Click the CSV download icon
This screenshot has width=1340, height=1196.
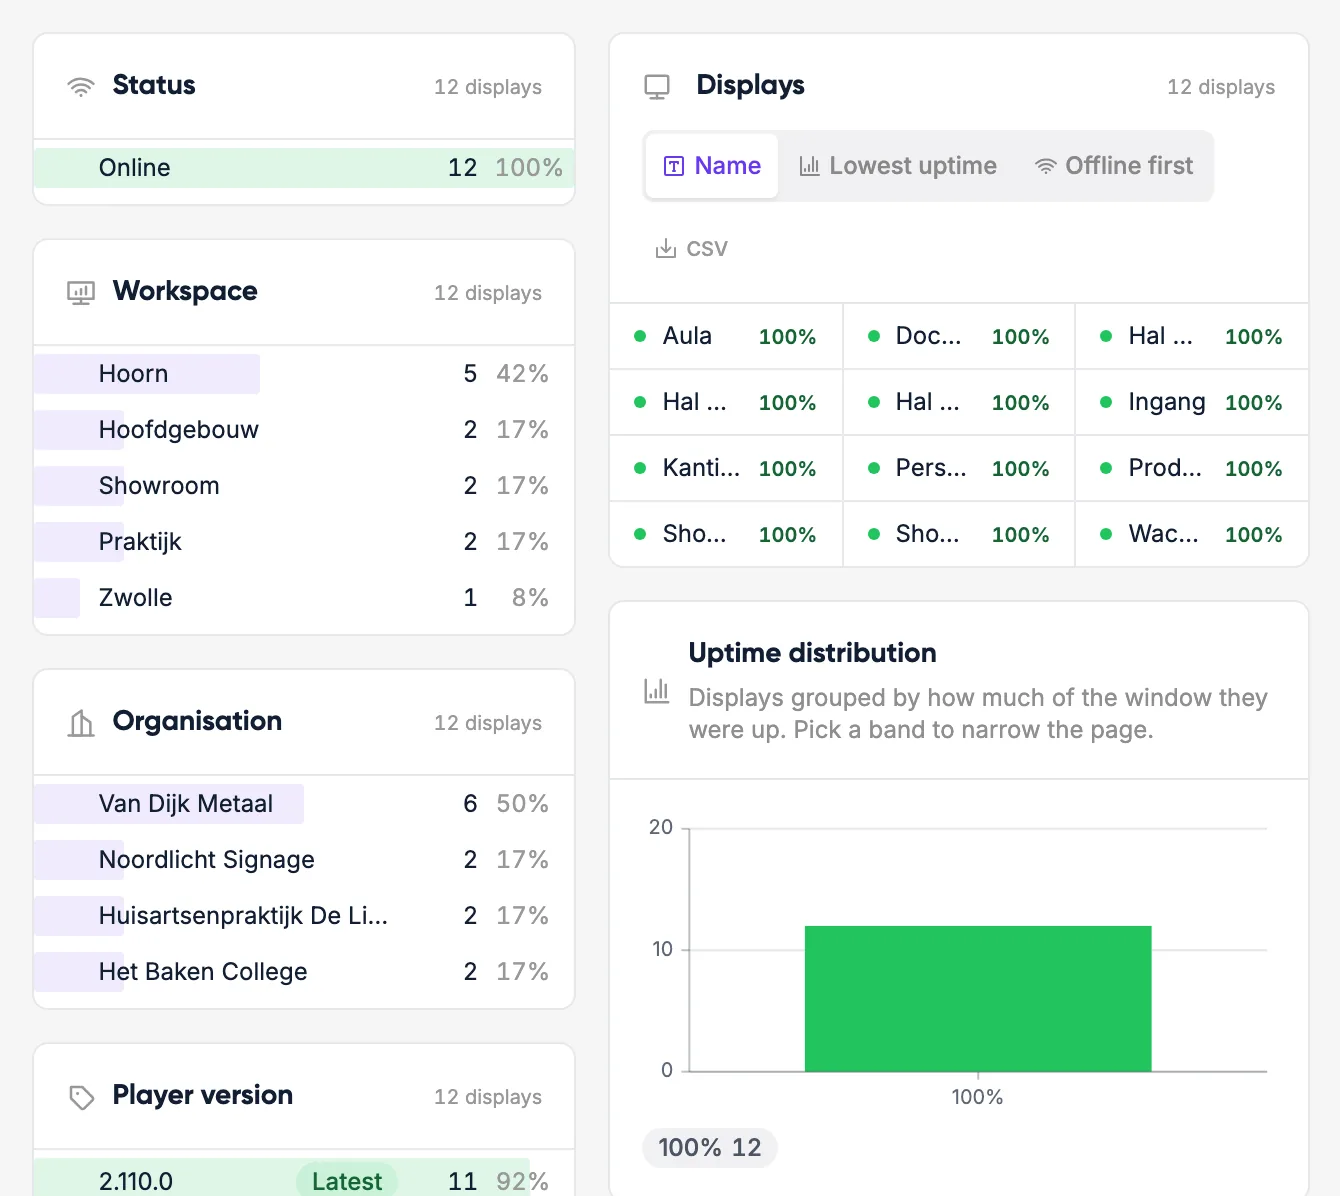[x=665, y=248]
